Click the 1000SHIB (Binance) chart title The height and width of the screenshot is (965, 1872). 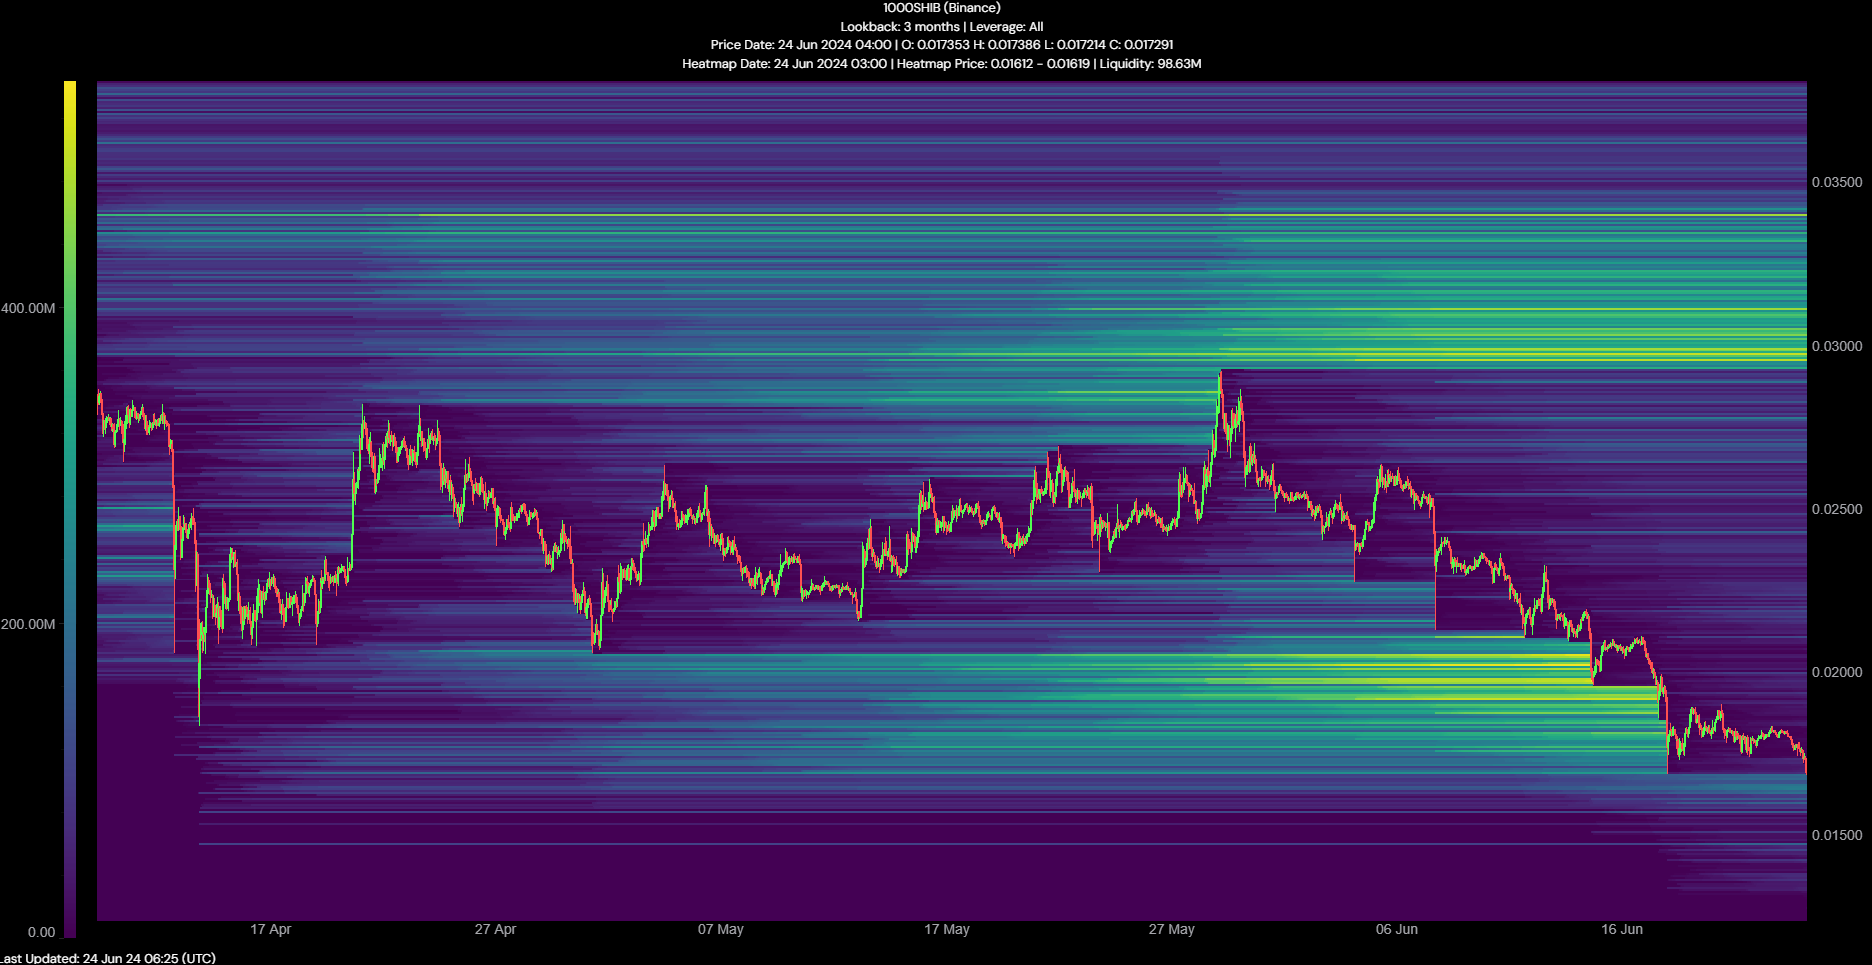click(x=941, y=8)
